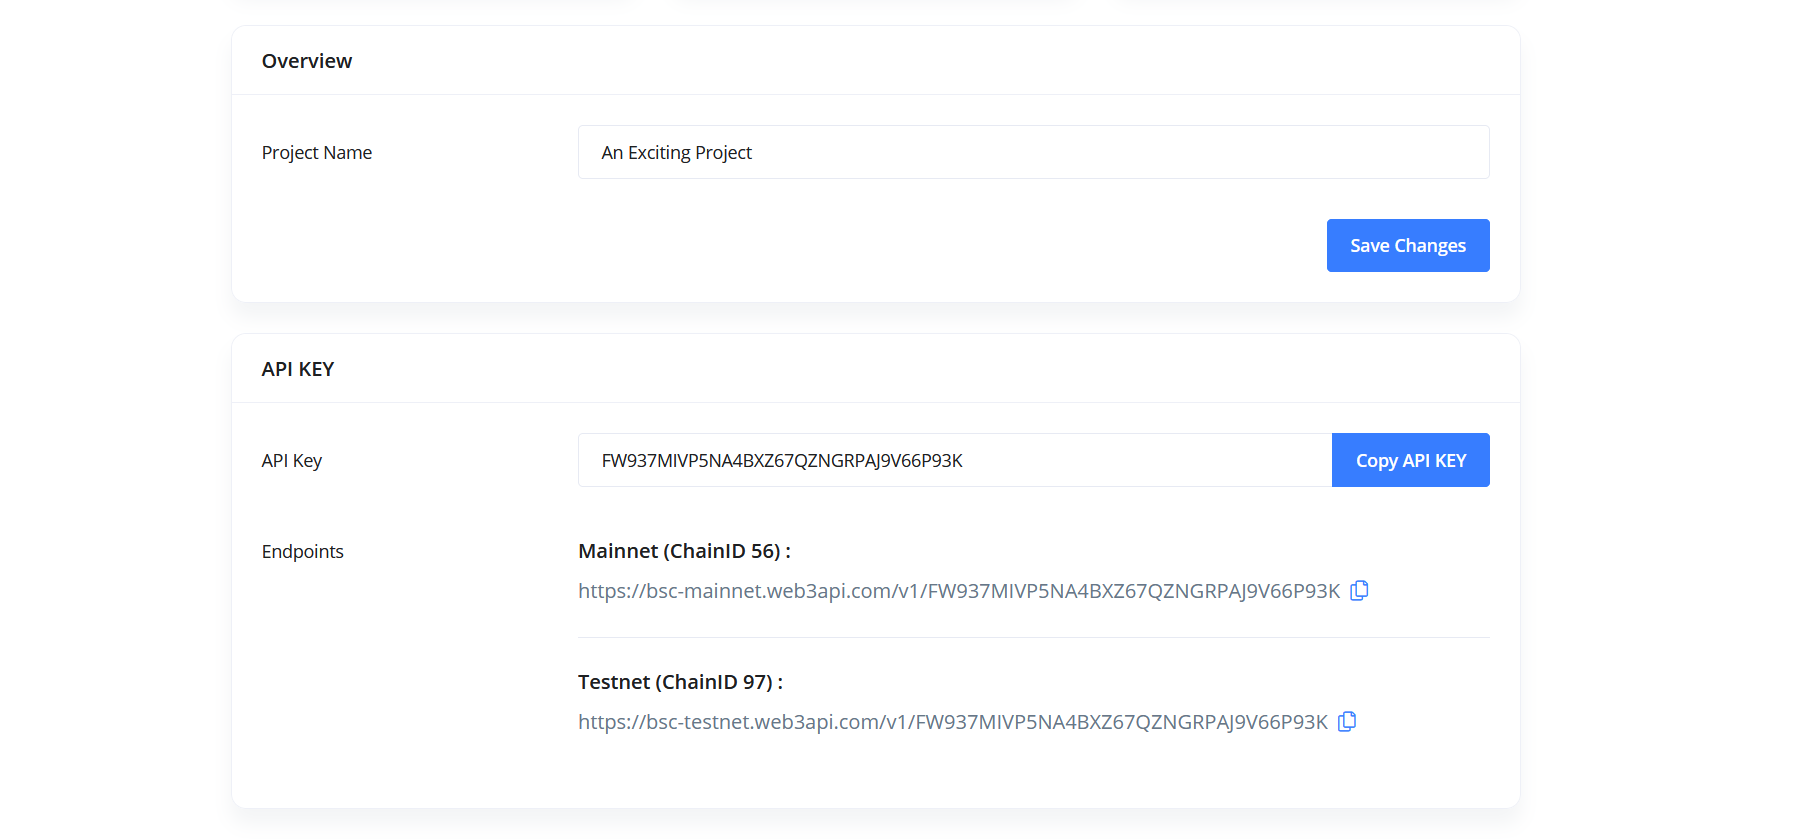The image size is (1795, 839).
Task: Click the API KEY section heading
Action: [x=298, y=369]
